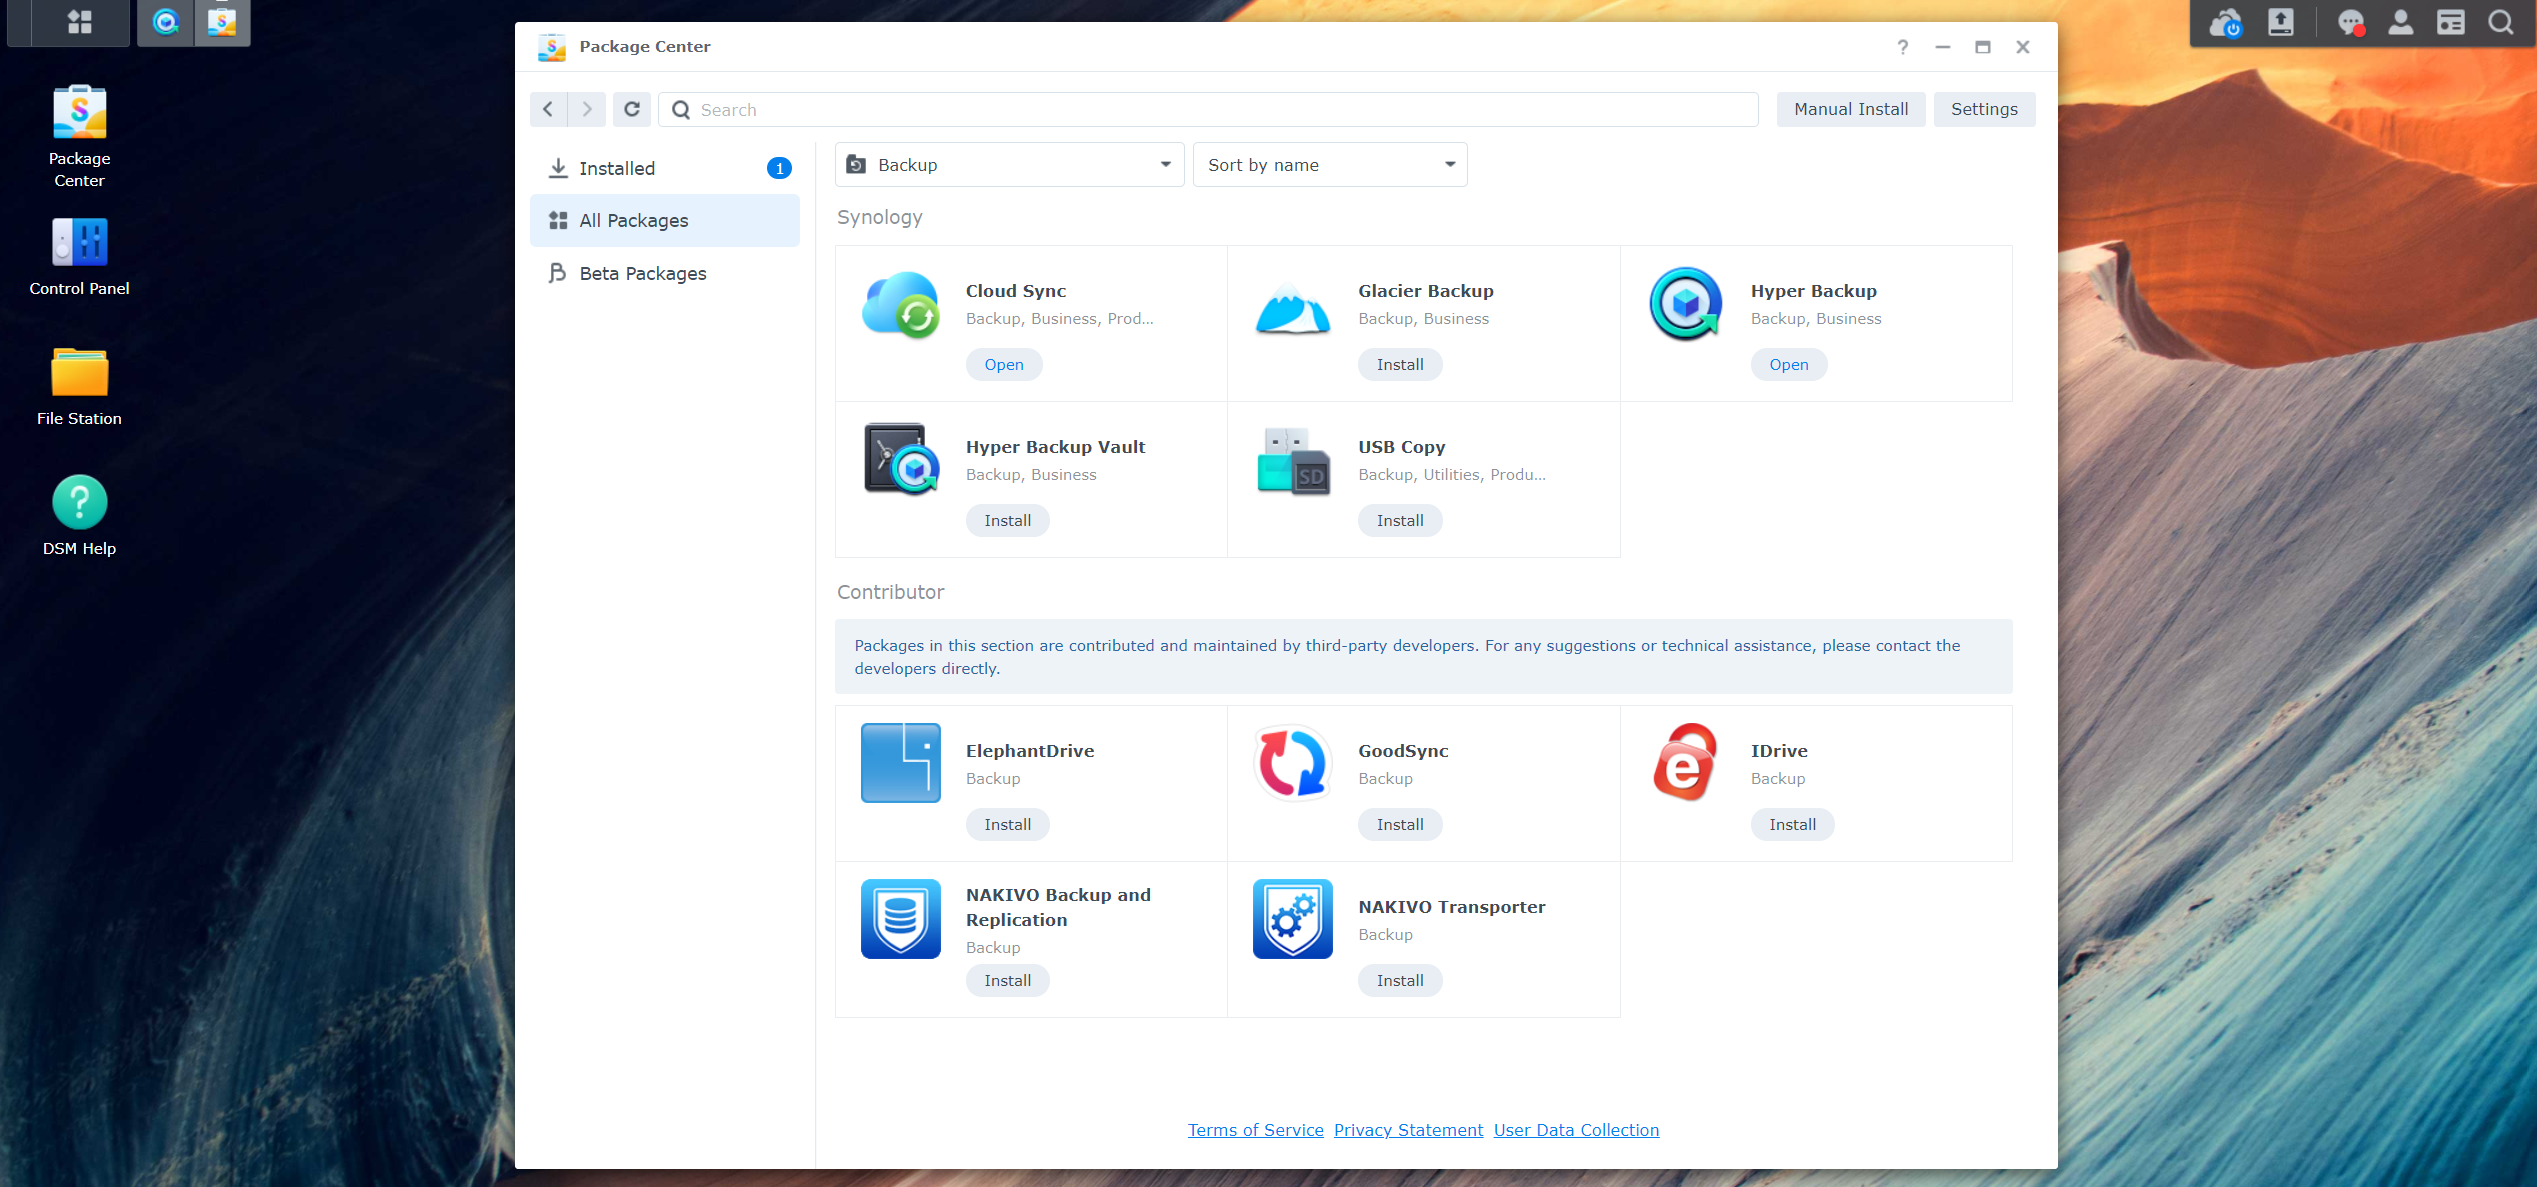Viewport: 2537px width, 1187px height.
Task: Install GoodSync backup package
Action: [x=1398, y=825]
